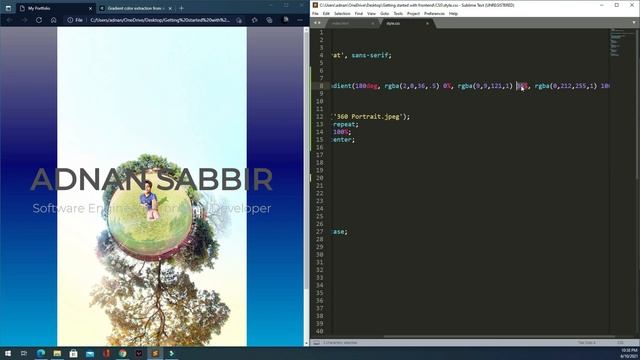Go to browser Home page
The image size is (640, 360).
point(53,20)
